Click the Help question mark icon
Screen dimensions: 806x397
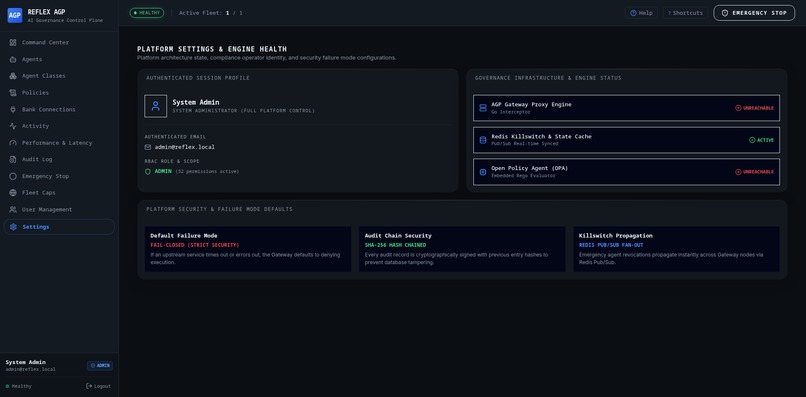pyautogui.click(x=633, y=13)
